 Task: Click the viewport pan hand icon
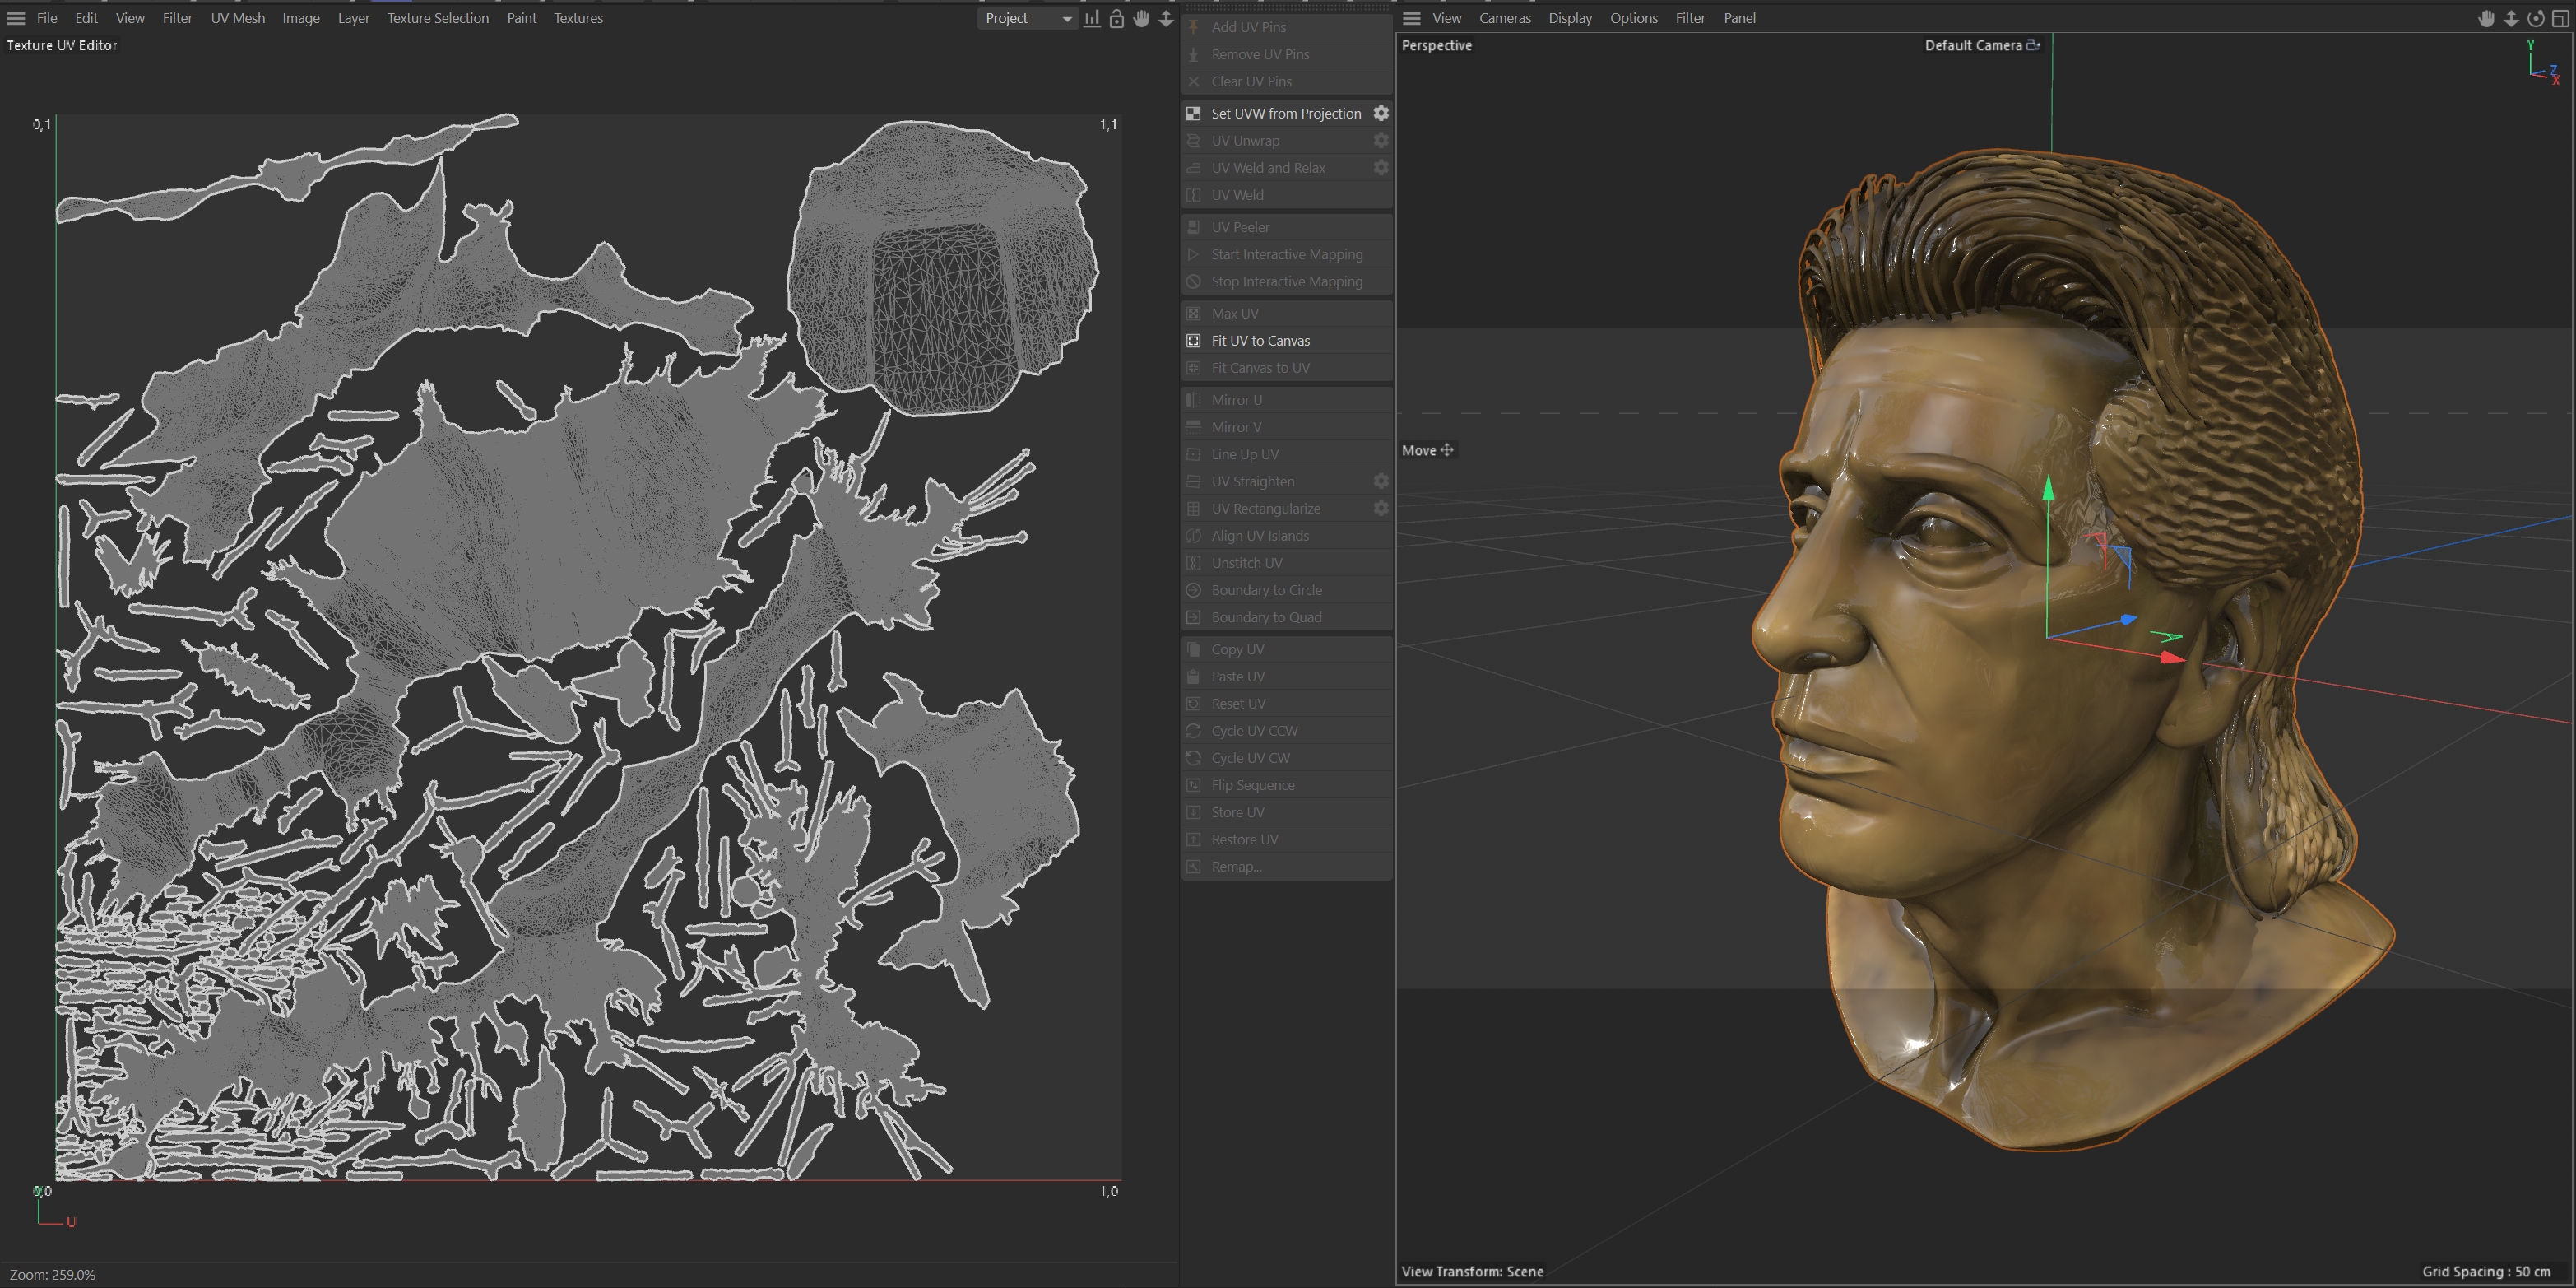2486,18
